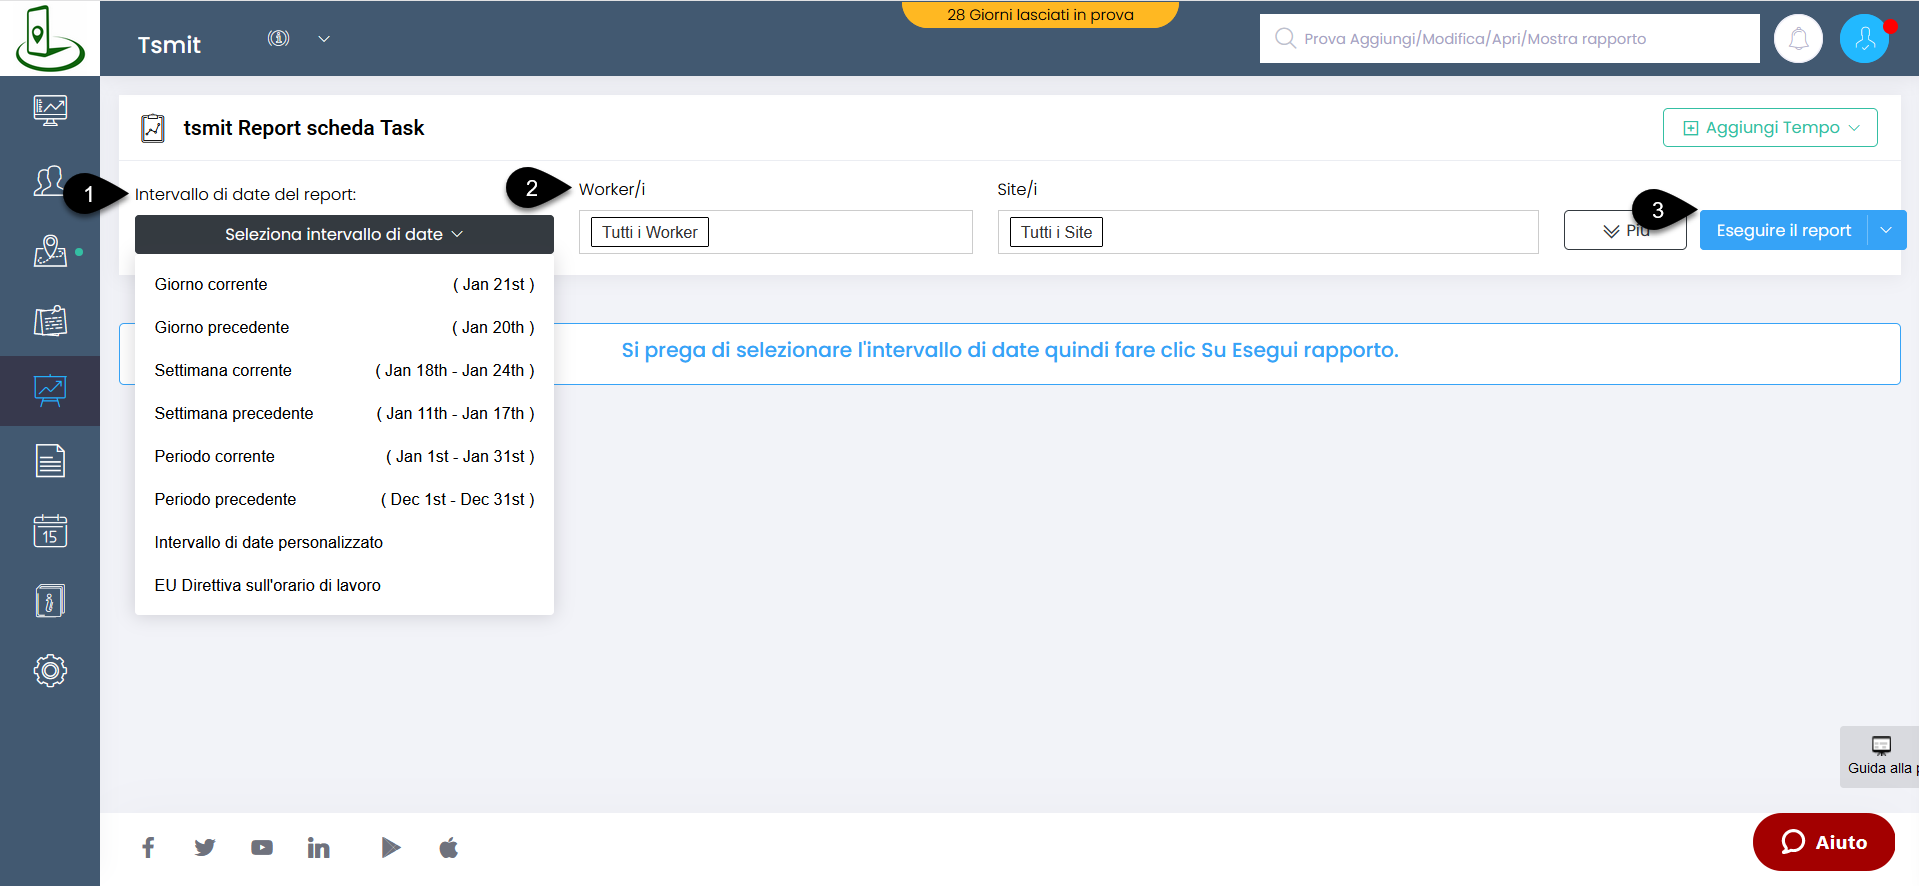1919x886 pixels.
Task: Click the document icon in sidebar
Action: pos(50,461)
